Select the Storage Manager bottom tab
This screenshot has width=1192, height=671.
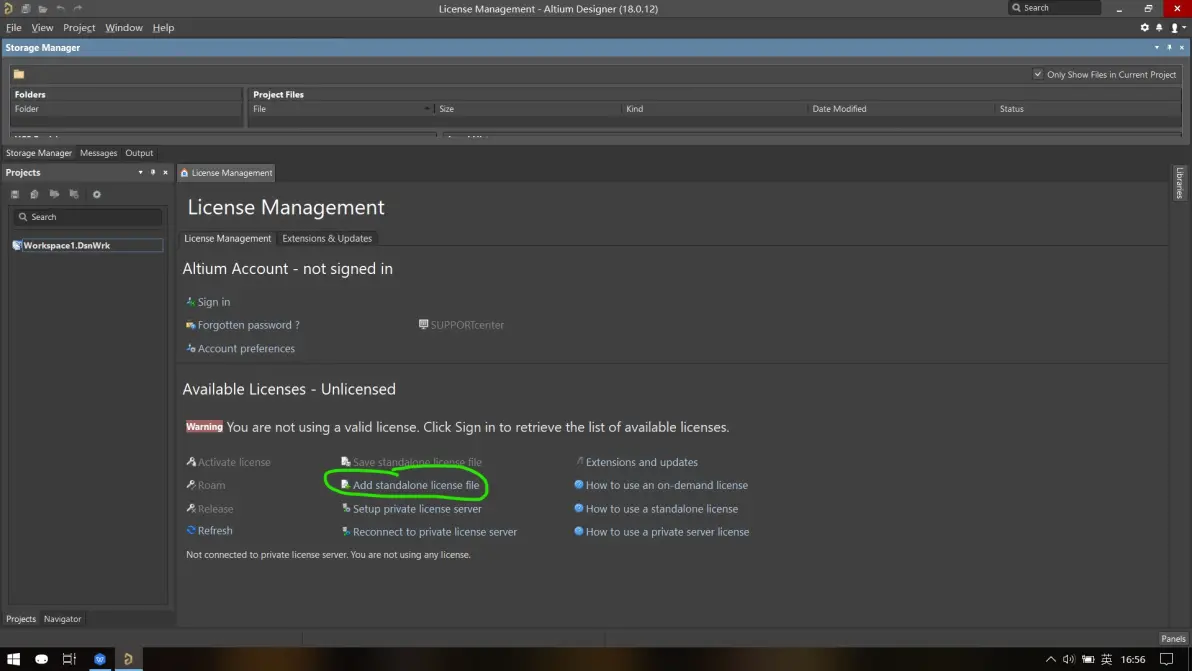pos(39,153)
